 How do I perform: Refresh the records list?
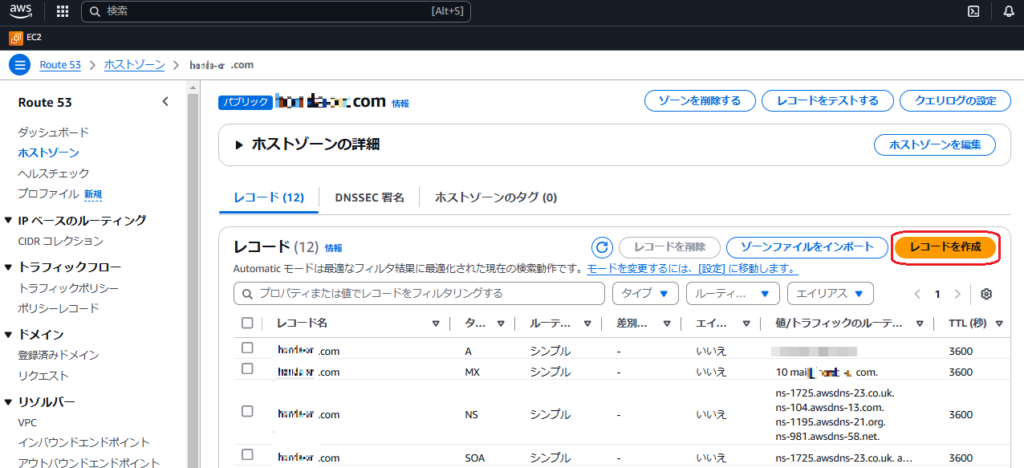click(x=602, y=247)
